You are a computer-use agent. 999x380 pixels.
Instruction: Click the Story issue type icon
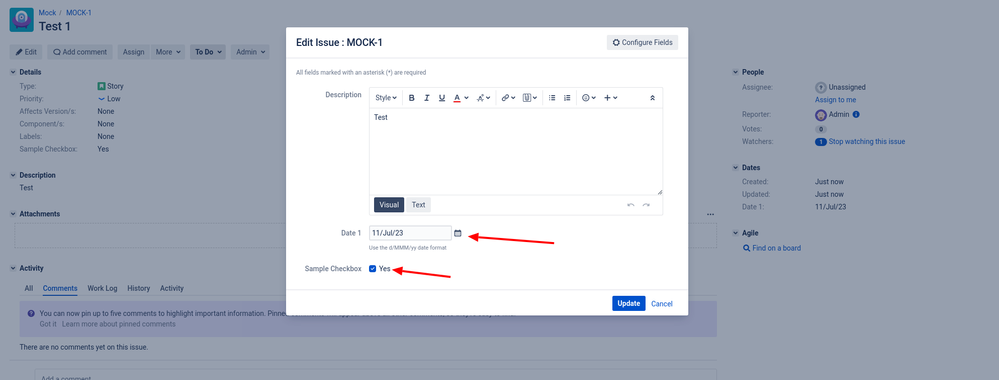tap(101, 86)
